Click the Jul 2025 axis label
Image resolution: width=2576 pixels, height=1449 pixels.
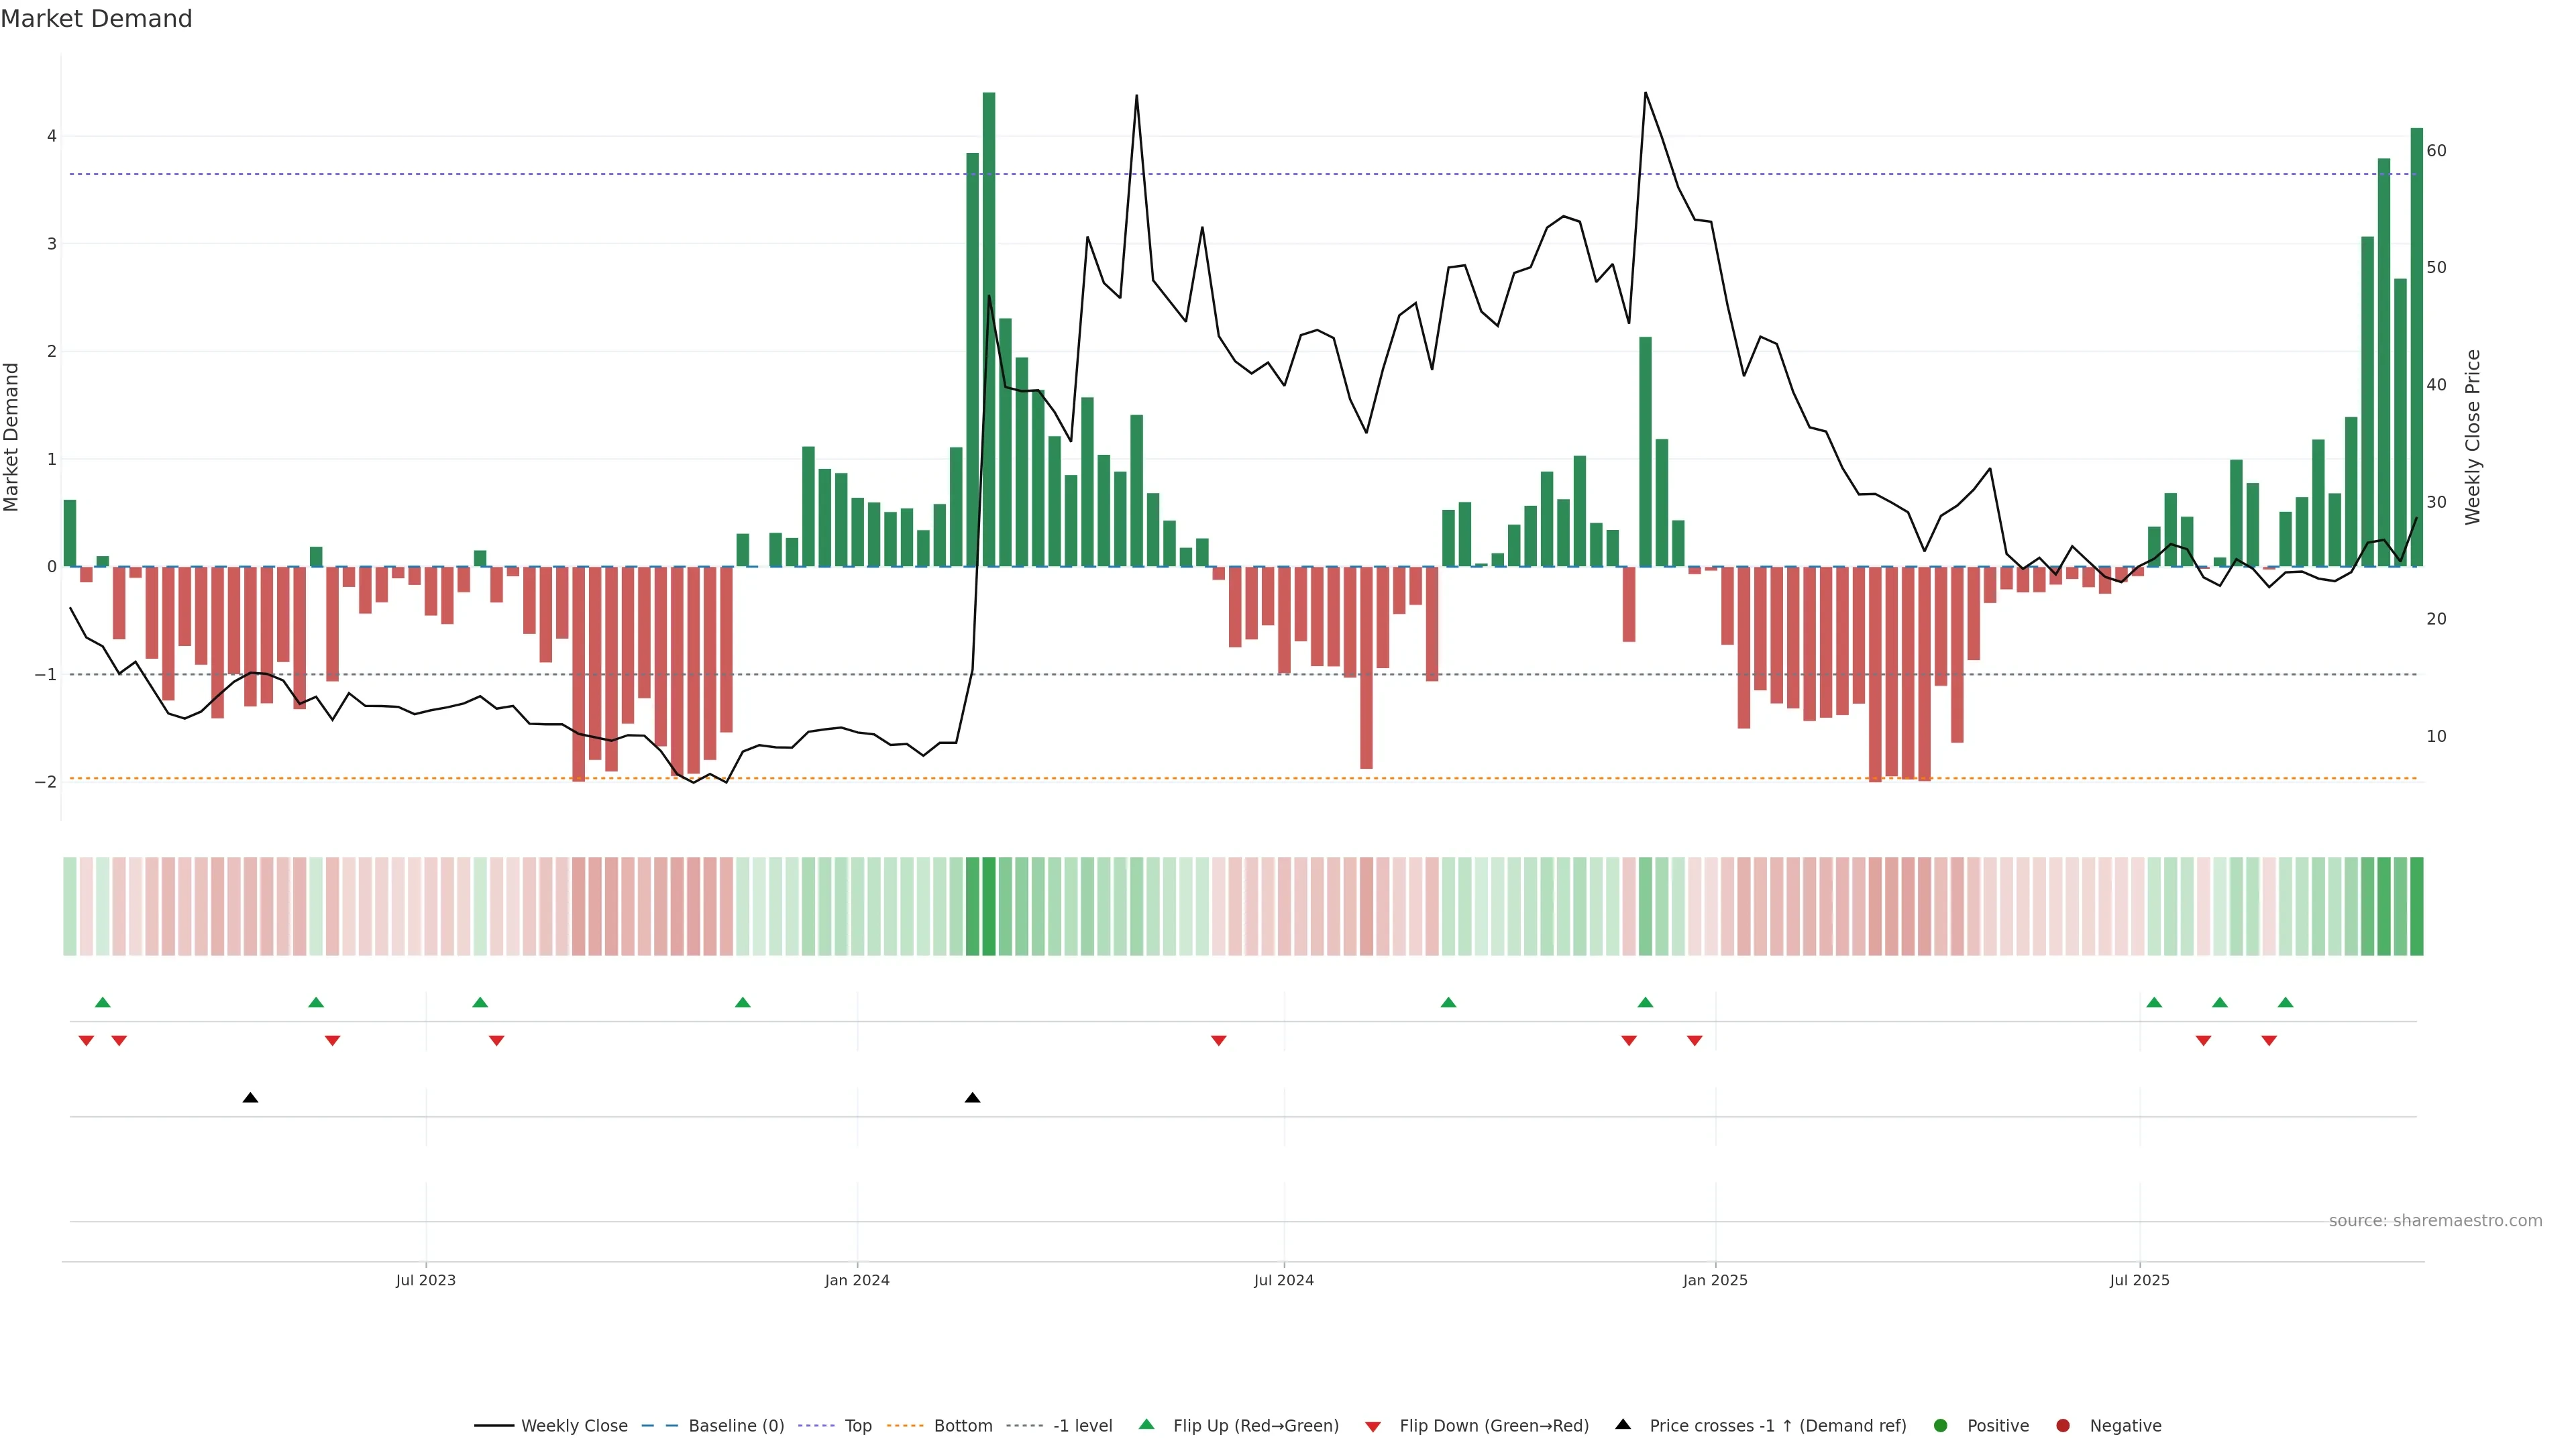pyautogui.click(x=2139, y=1280)
